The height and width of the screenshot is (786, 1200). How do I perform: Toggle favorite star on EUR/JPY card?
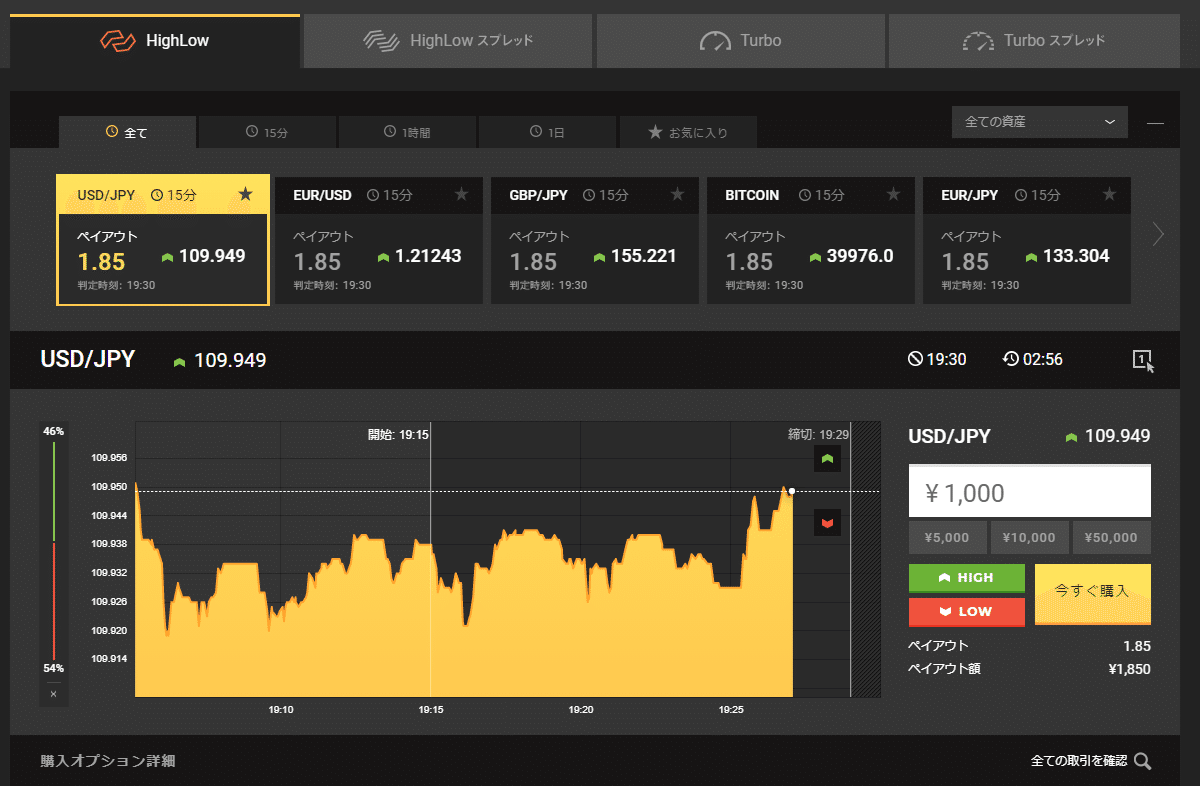pos(1109,194)
